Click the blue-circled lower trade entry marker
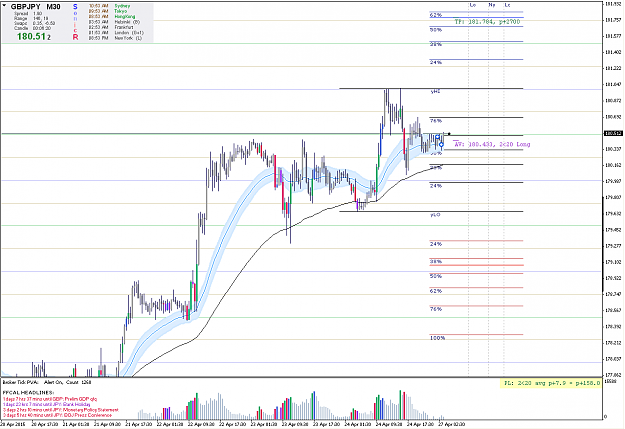Screen dimensions: 625x429 coord(441,144)
